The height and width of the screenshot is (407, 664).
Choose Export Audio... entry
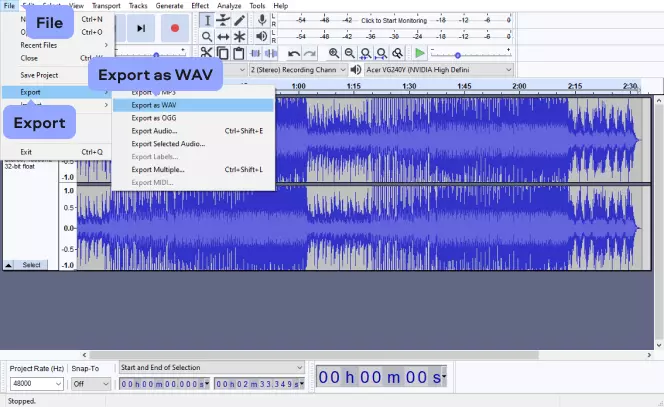pos(193,131)
